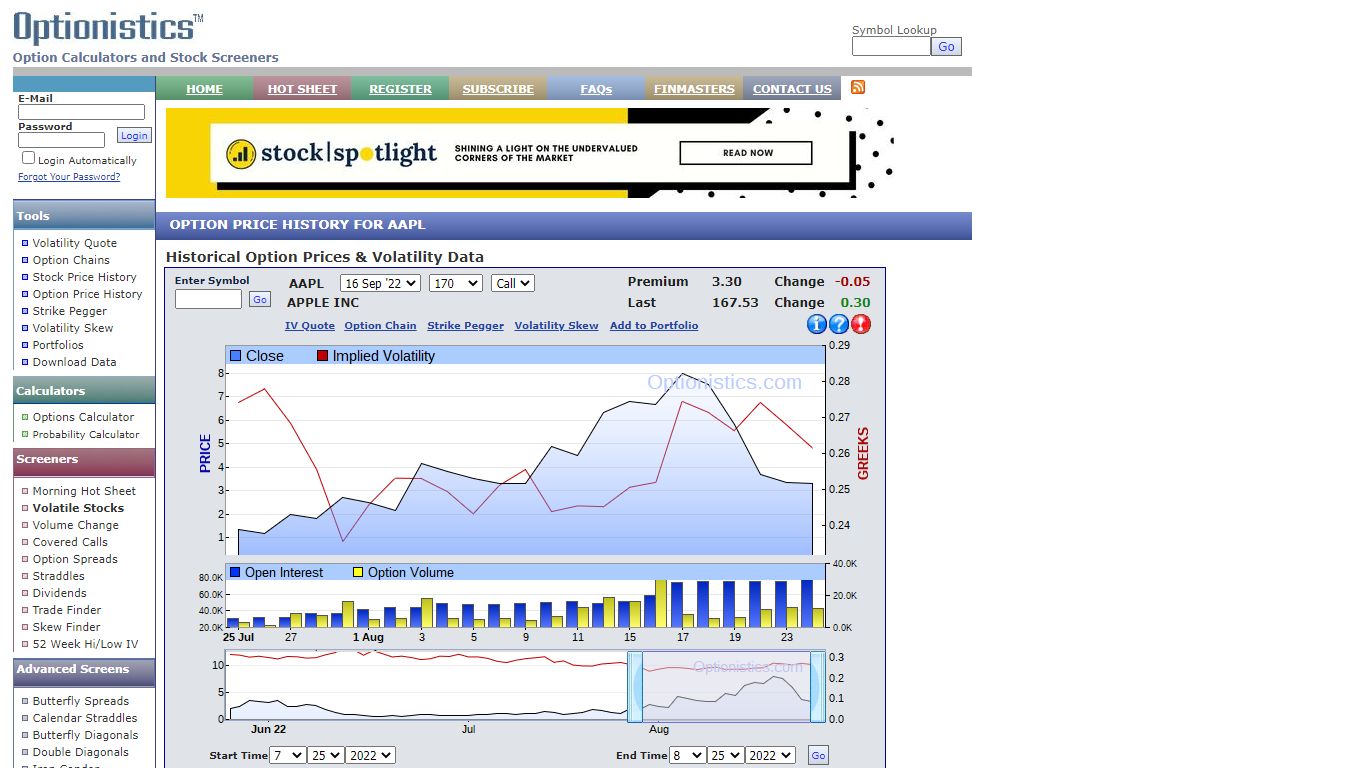Click the Optionistics logo
The image size is (1366, 768).
coord(108,27)
